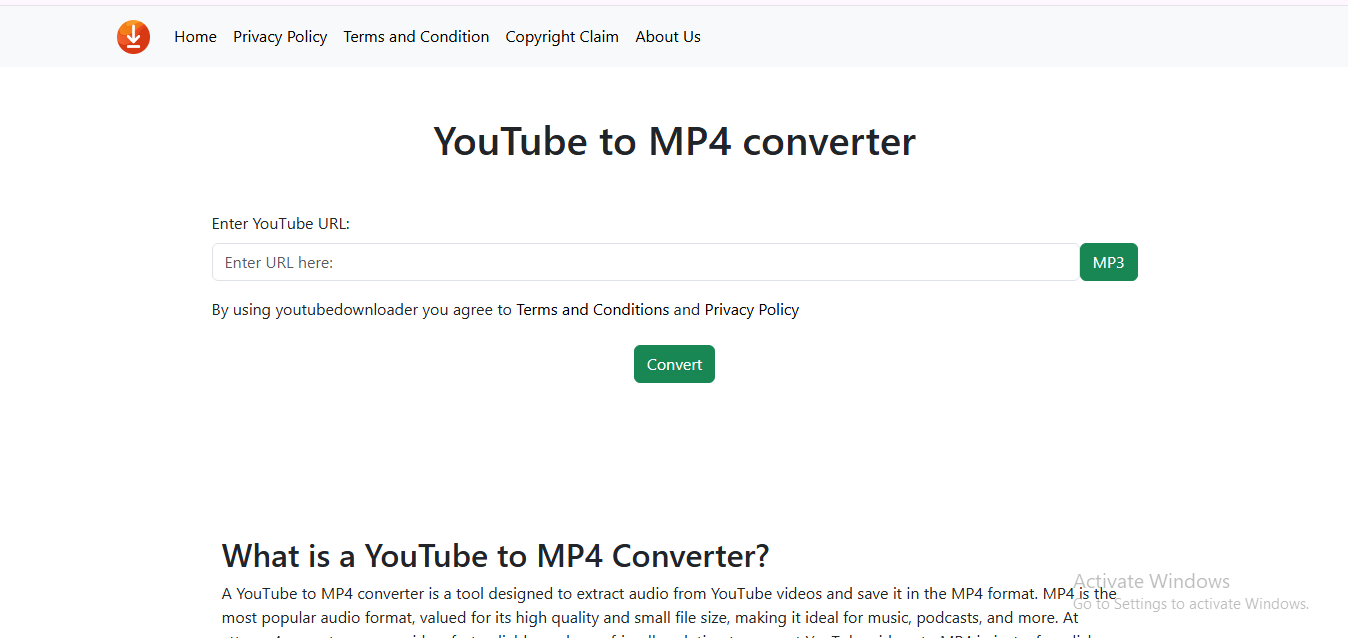Open the Copyright Claim page
This screenshot has width=1348, height=638.
coord(562,37)
